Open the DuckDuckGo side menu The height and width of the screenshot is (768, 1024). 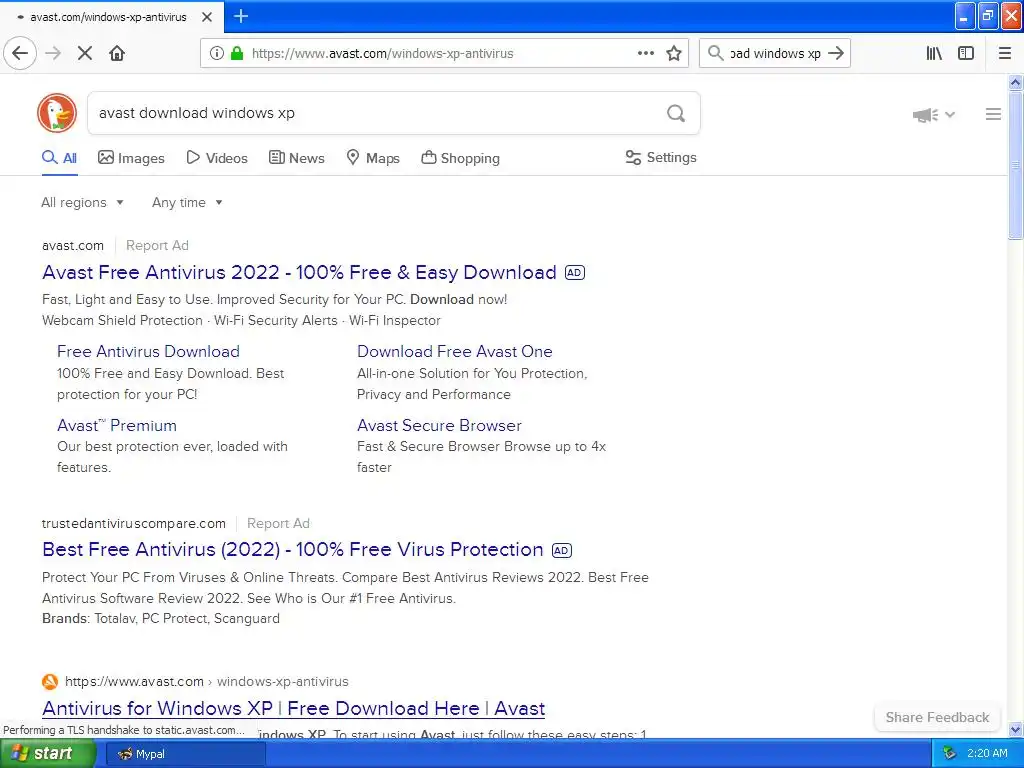pos(993,114)
